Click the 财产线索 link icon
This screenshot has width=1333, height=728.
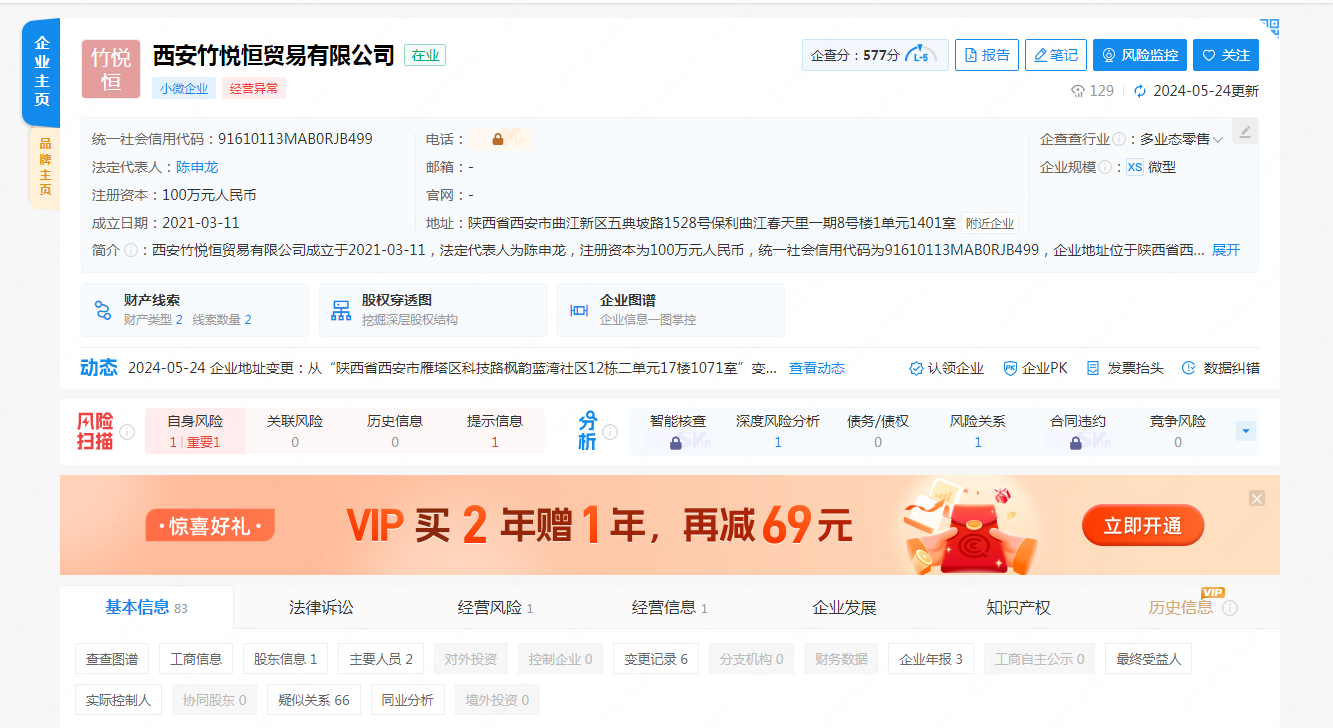[x=103, y=310]
